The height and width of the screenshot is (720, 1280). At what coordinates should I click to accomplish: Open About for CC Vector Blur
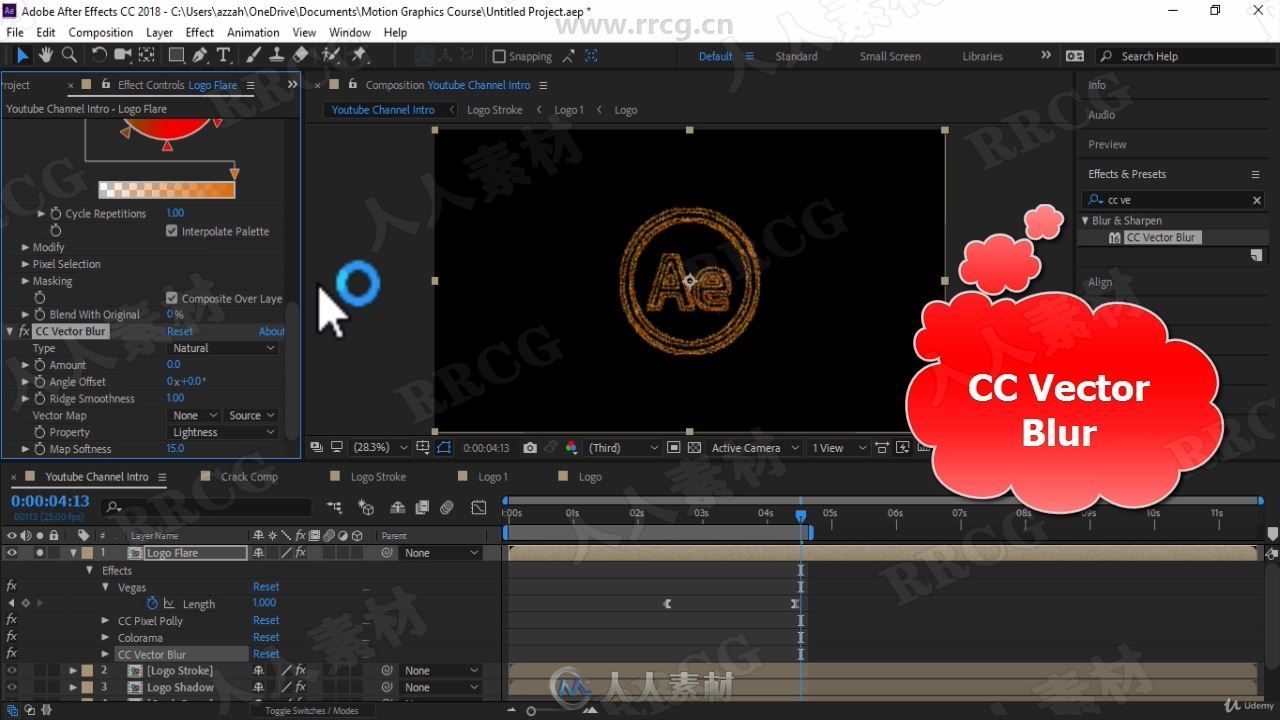click(272, 331)
